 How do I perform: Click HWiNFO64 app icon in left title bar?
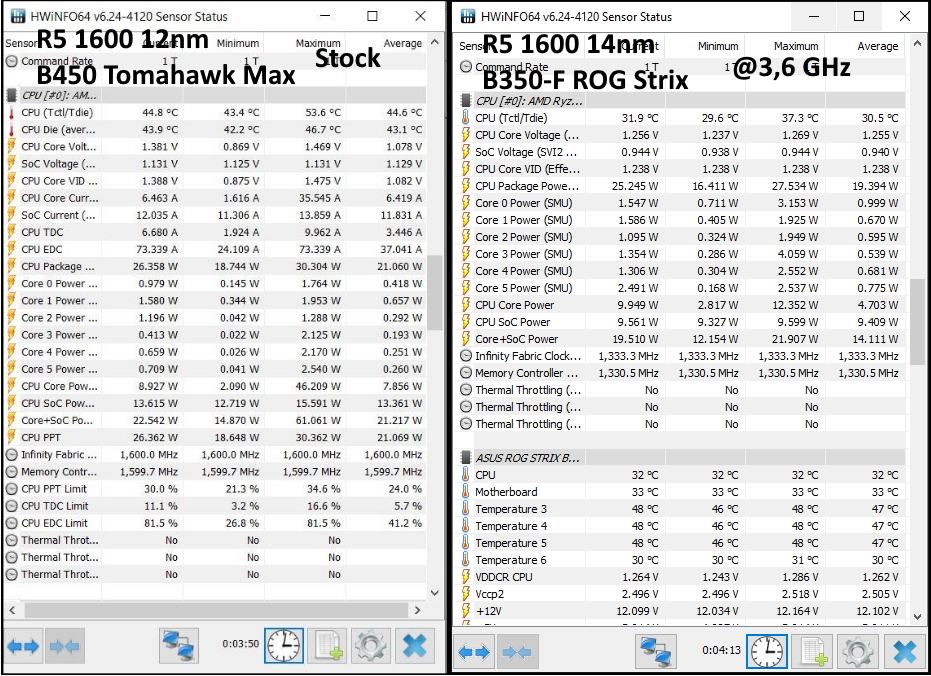coord(18,16)
